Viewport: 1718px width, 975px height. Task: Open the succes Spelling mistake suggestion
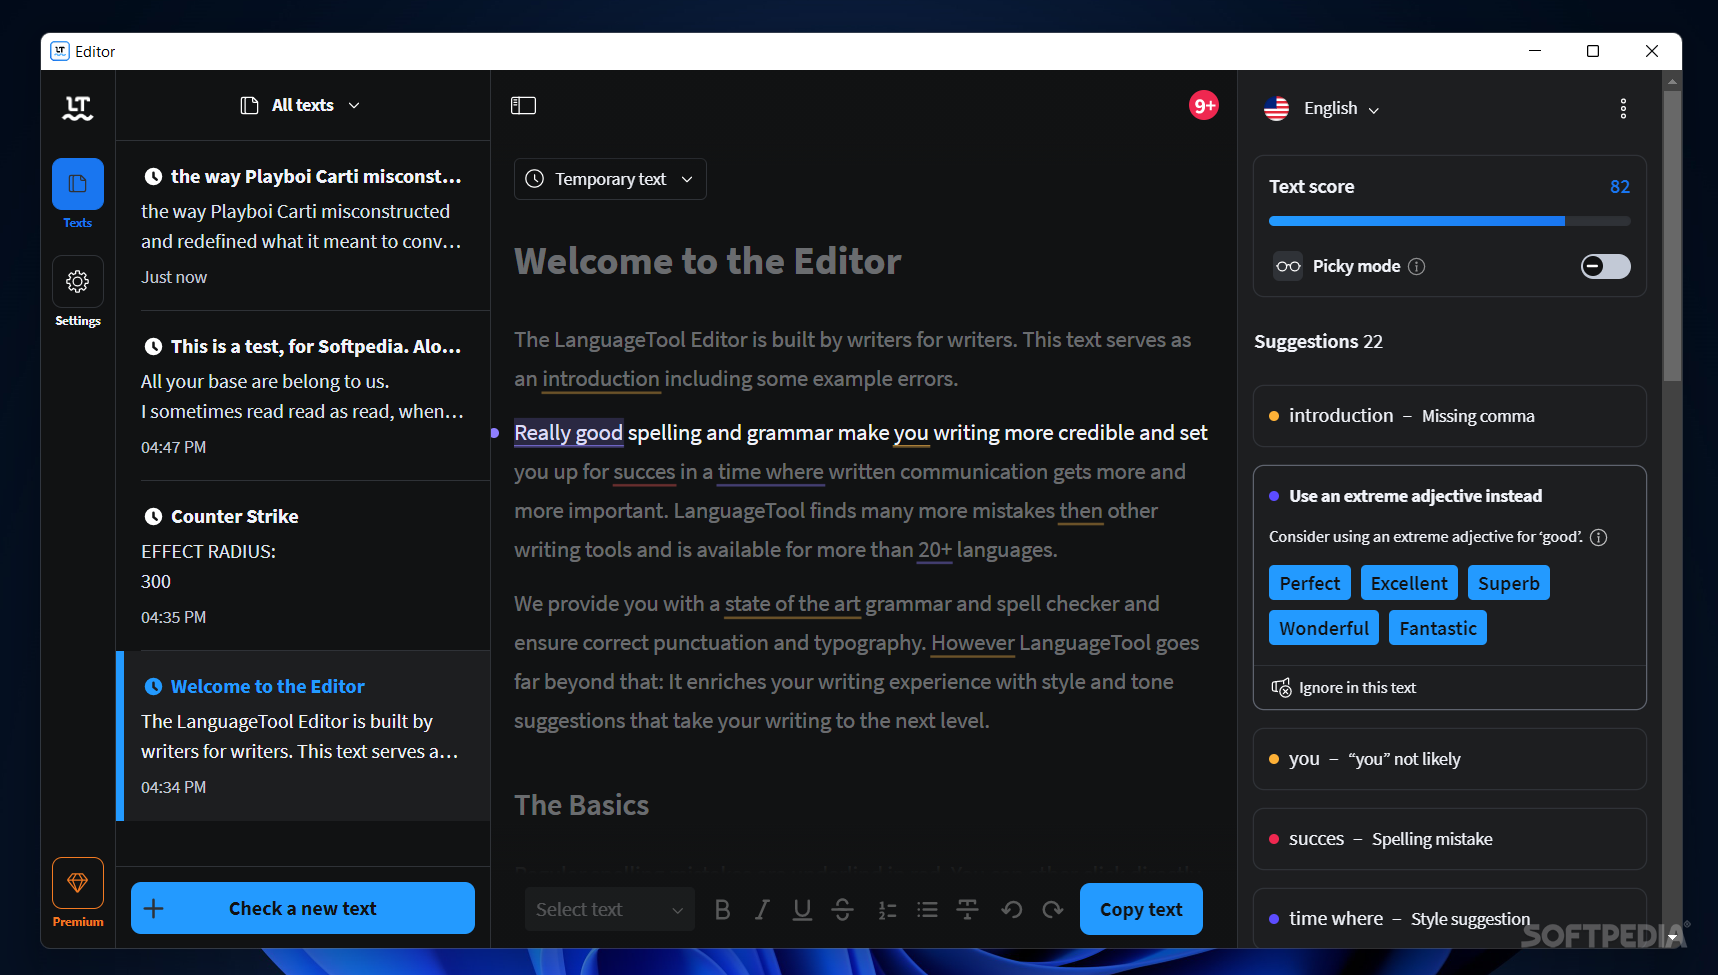(1450, 839)
